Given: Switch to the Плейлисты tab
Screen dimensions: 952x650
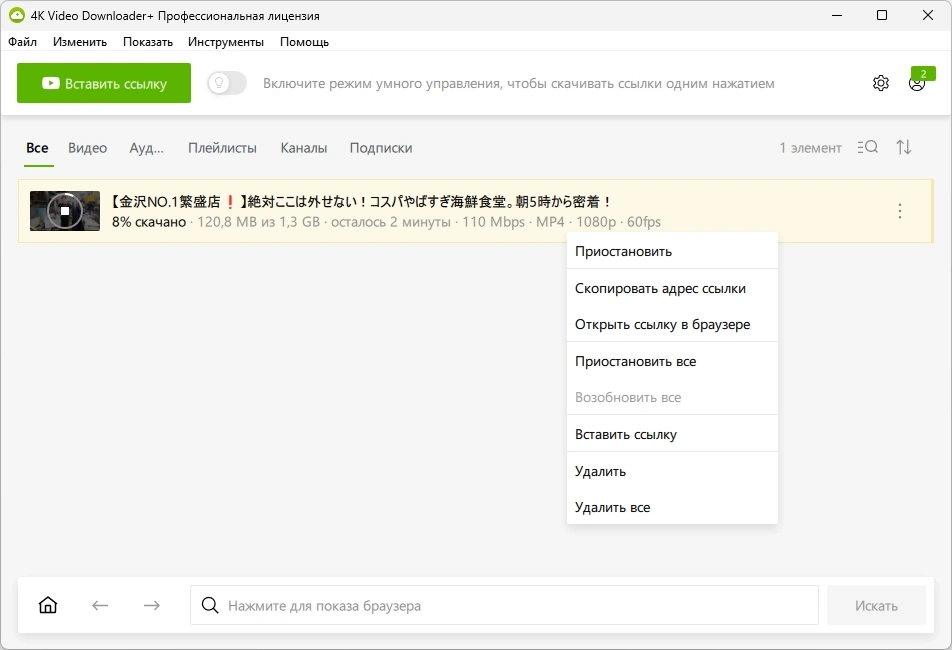Looking at the screenshot, I should click(x=222, y=148).
